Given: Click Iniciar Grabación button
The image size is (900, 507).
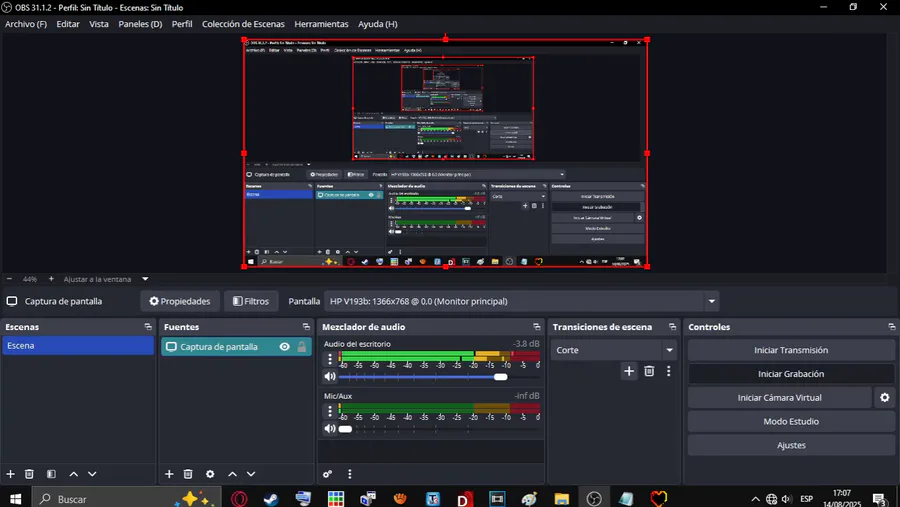Looking at the screenshot, I should coord(791,374).
